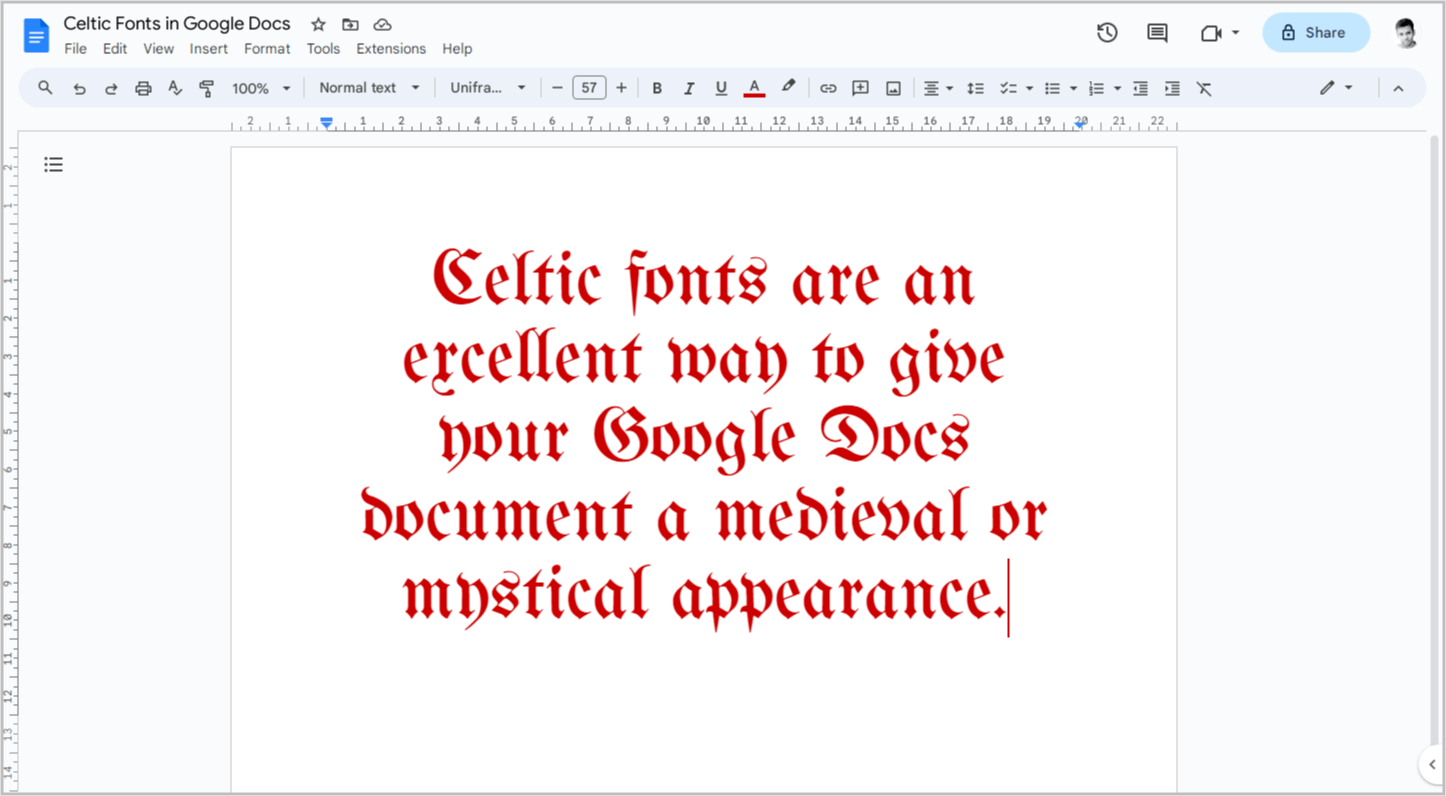Open the Google Docs home icon
Image resolution: width=1446 pixels, height=796 pixels.
(36, 36)
